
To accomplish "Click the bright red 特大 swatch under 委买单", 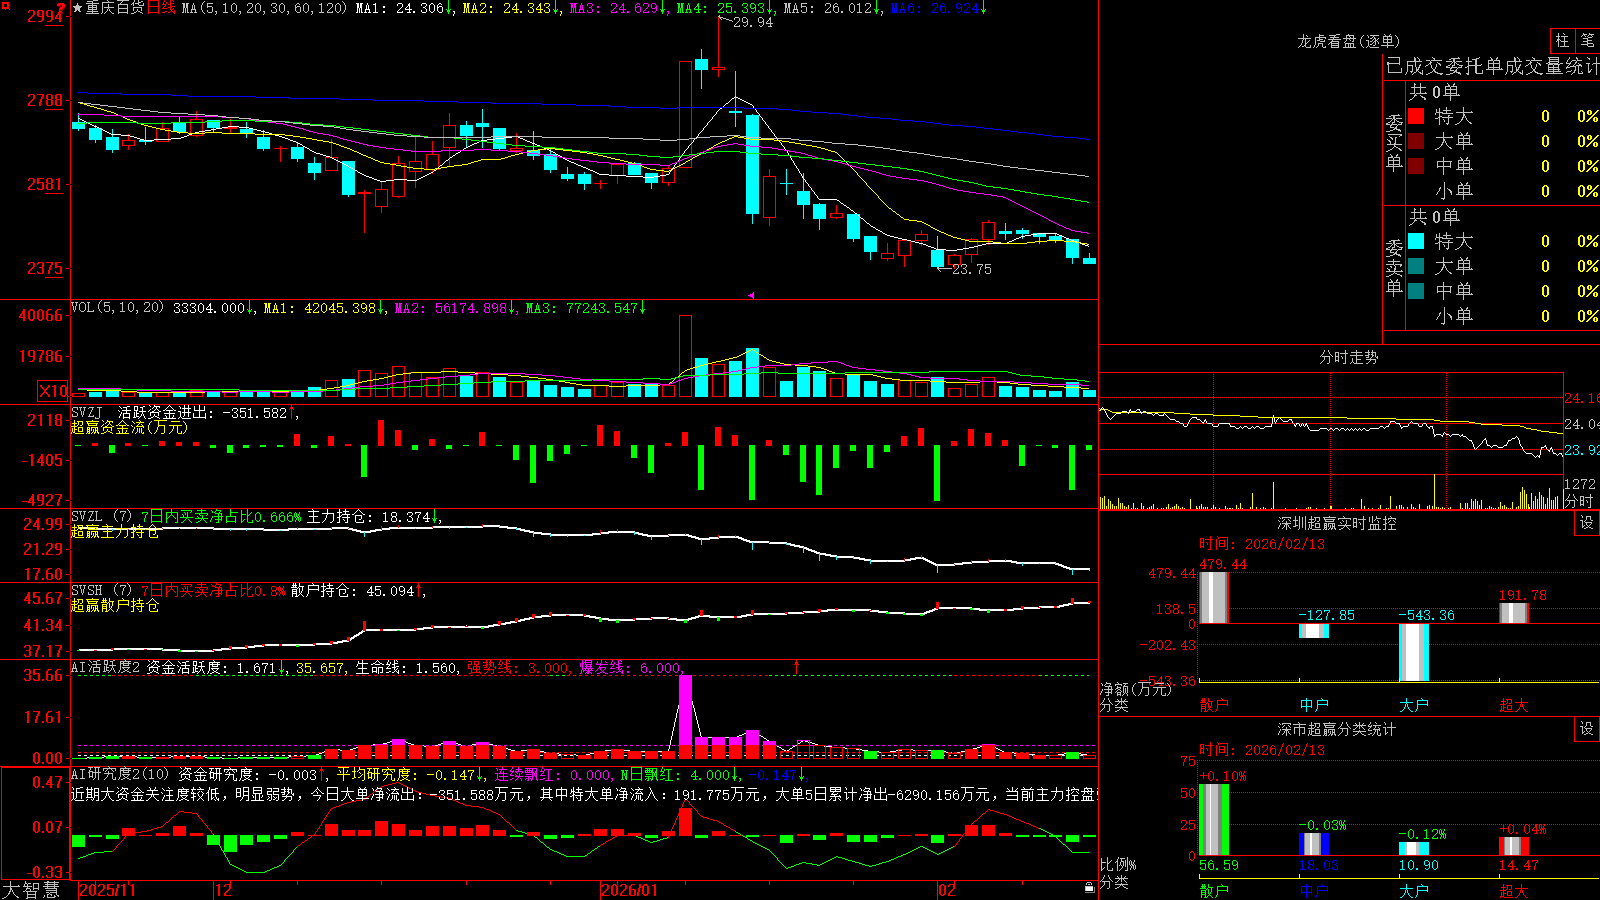I will point(1416,116).
